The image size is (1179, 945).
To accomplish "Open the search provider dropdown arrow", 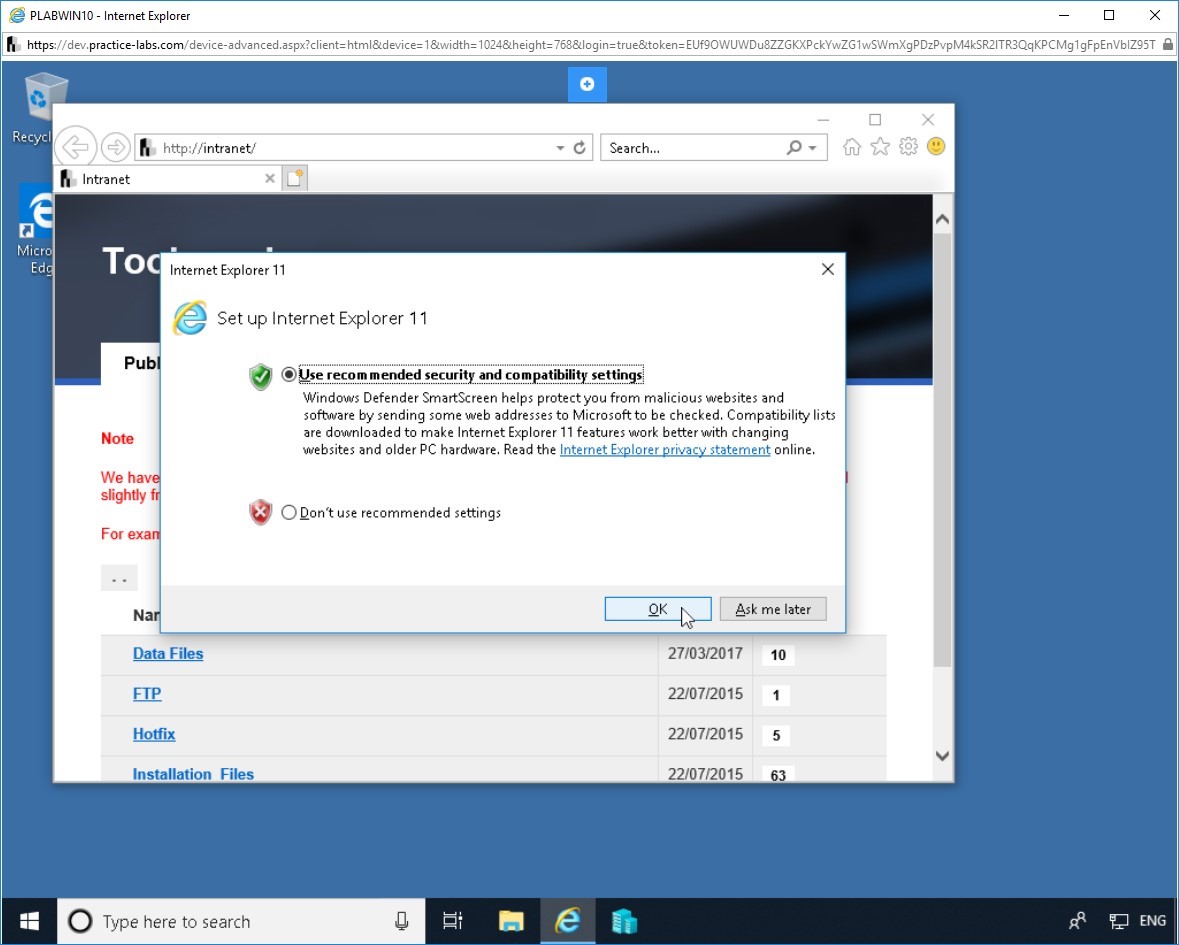I will click(x=812, y=148).
